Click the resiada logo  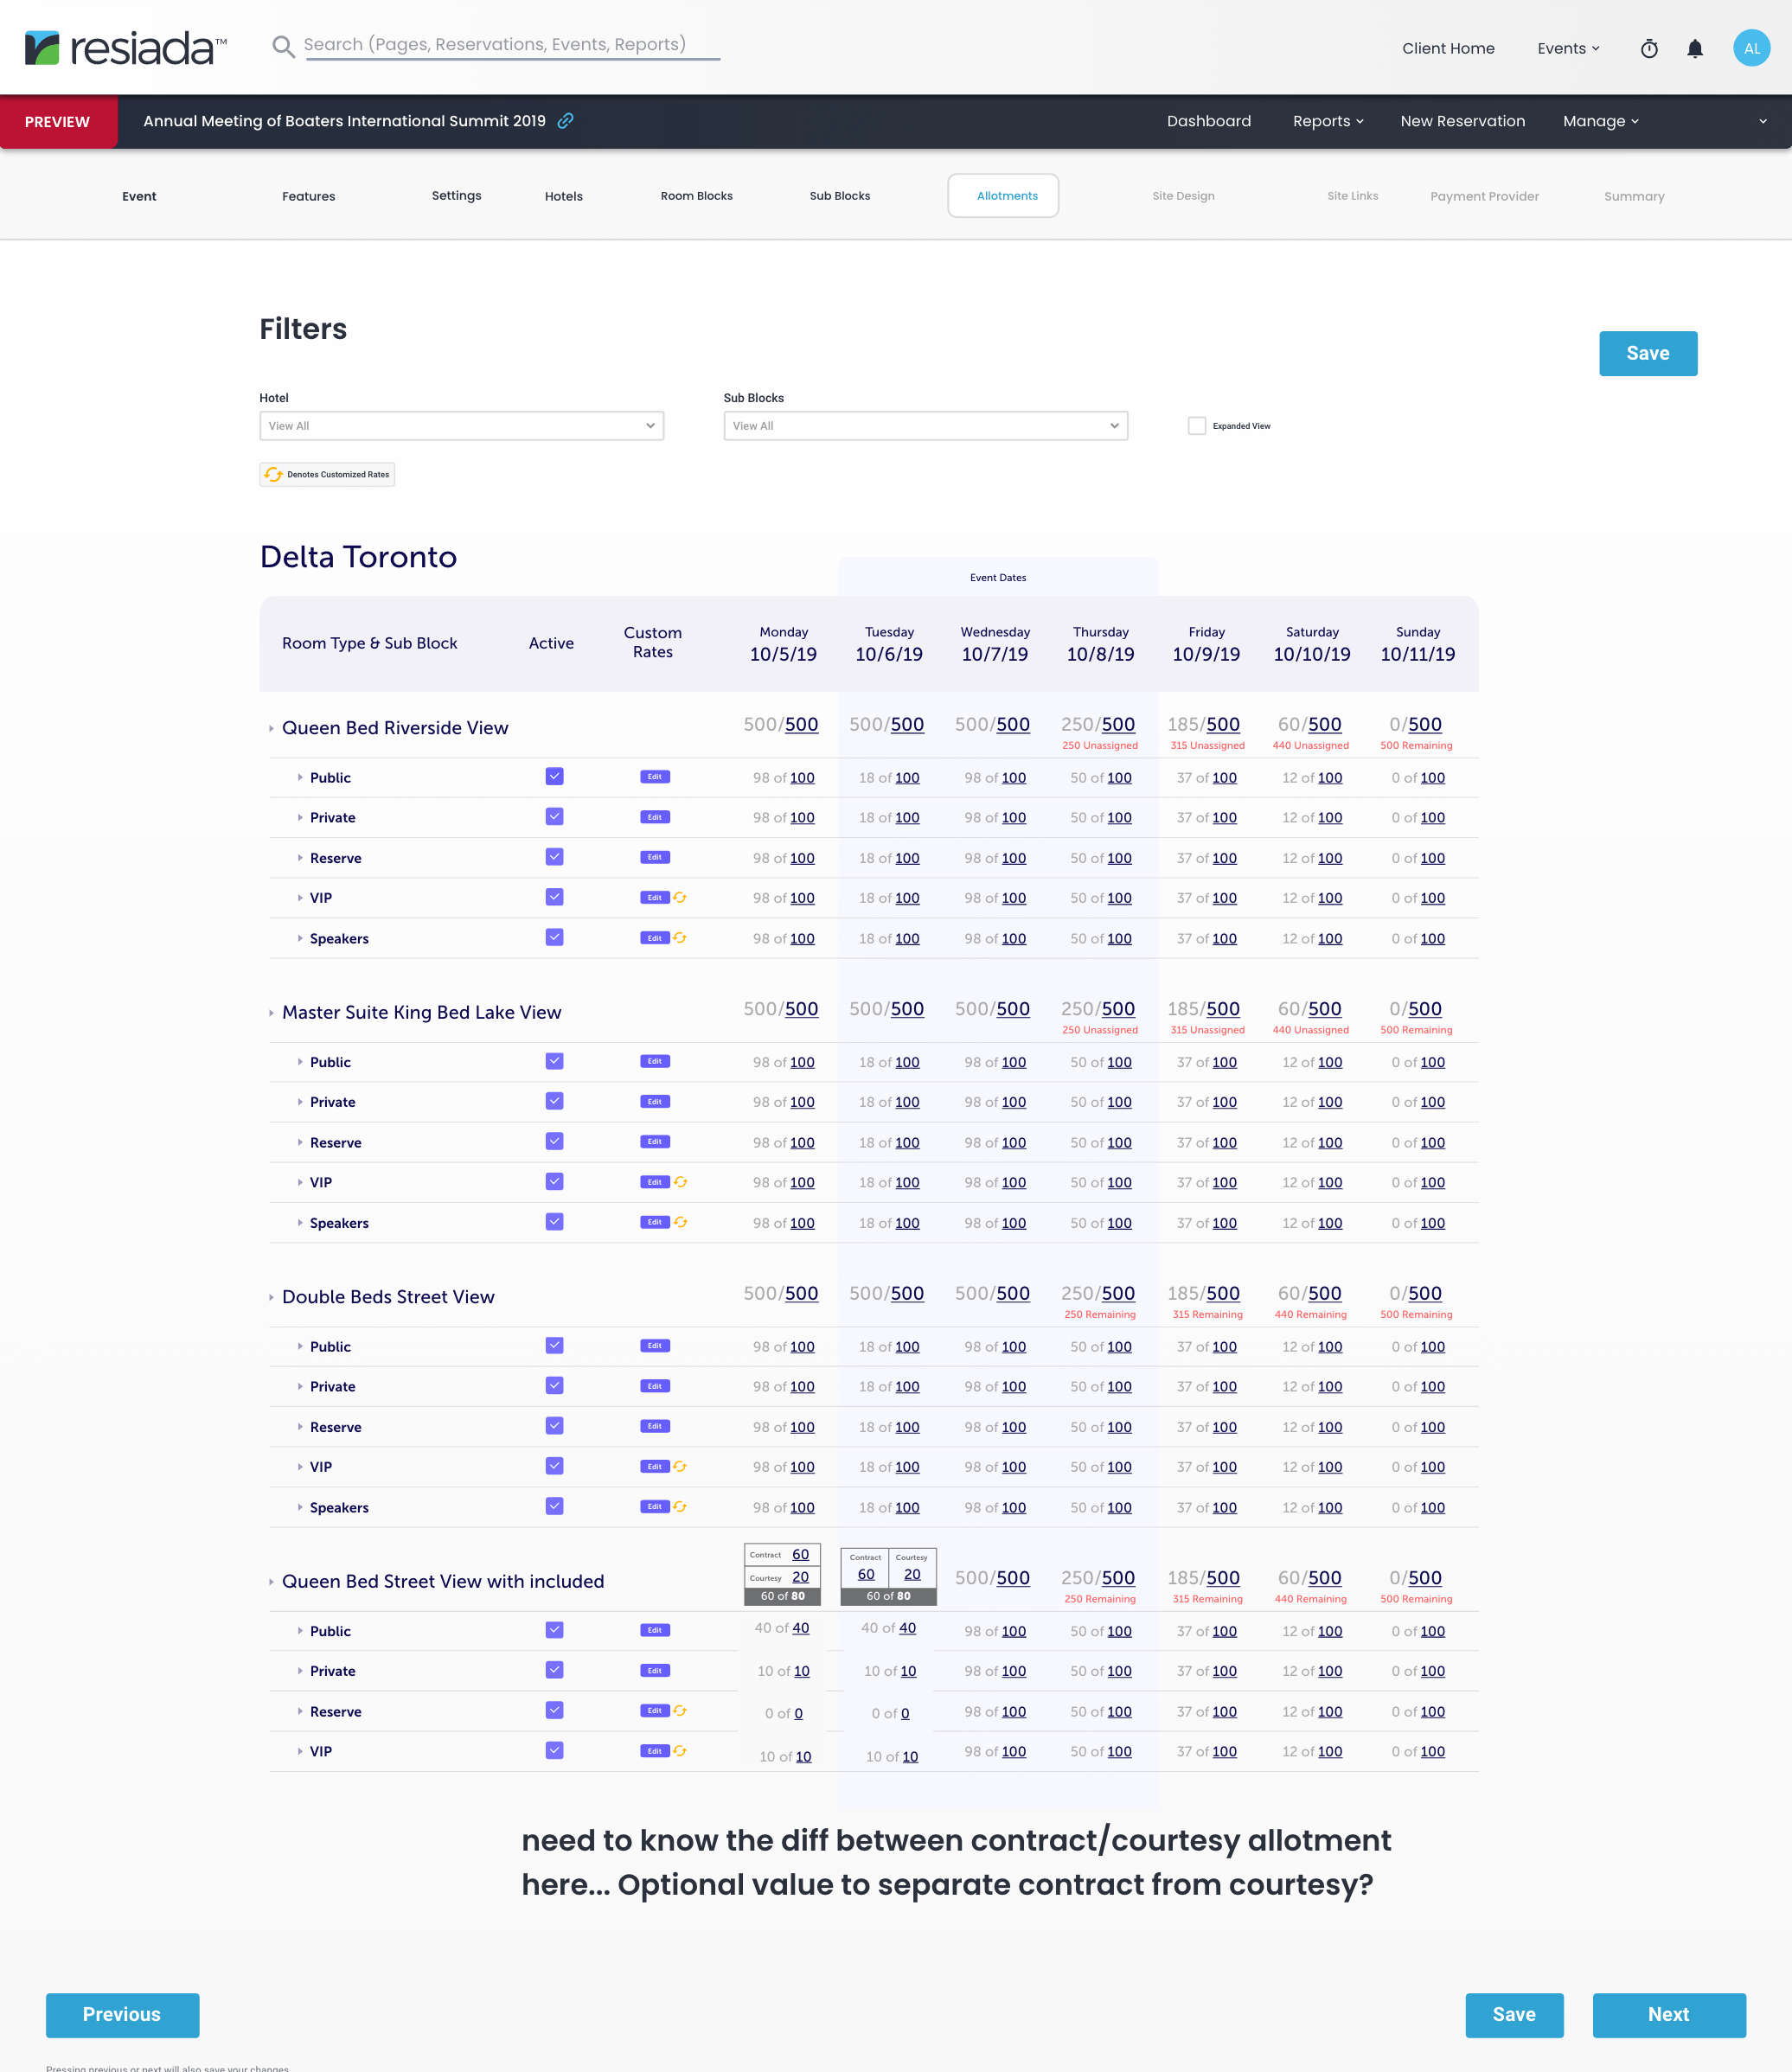pyautogui.click(x=126, y=47)
